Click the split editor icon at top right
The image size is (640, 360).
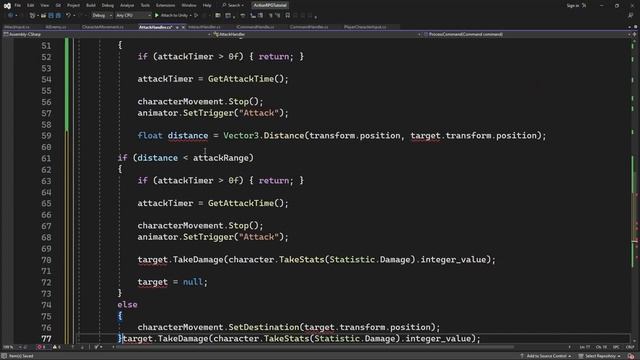pyautogui.click(x=634, y=35)
